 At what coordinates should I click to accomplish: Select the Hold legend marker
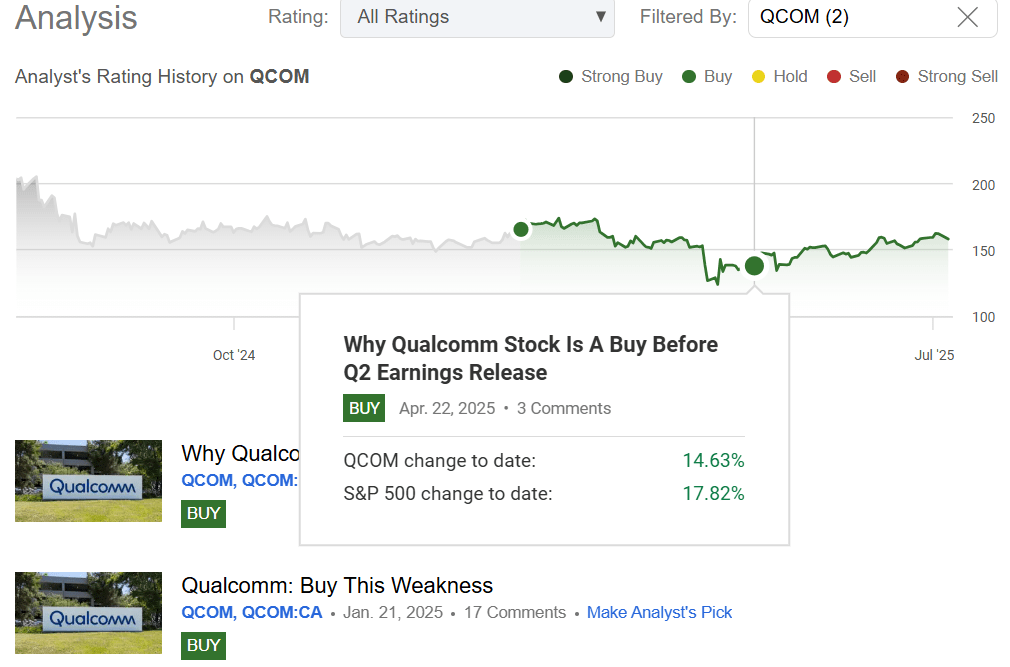(760, 76)
